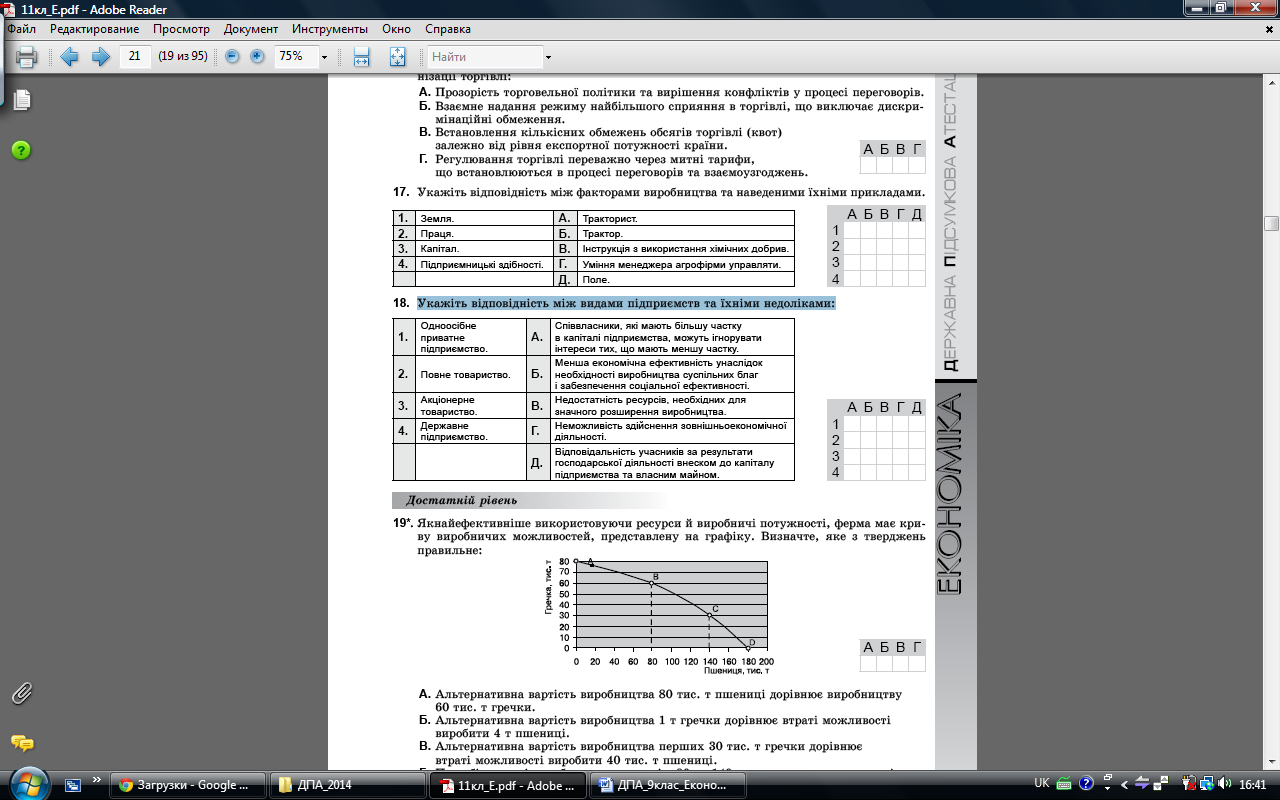Screen dimensions: 1280x800
Task: Click the 'Тракторист.' table cell
Action: [686, 218]
